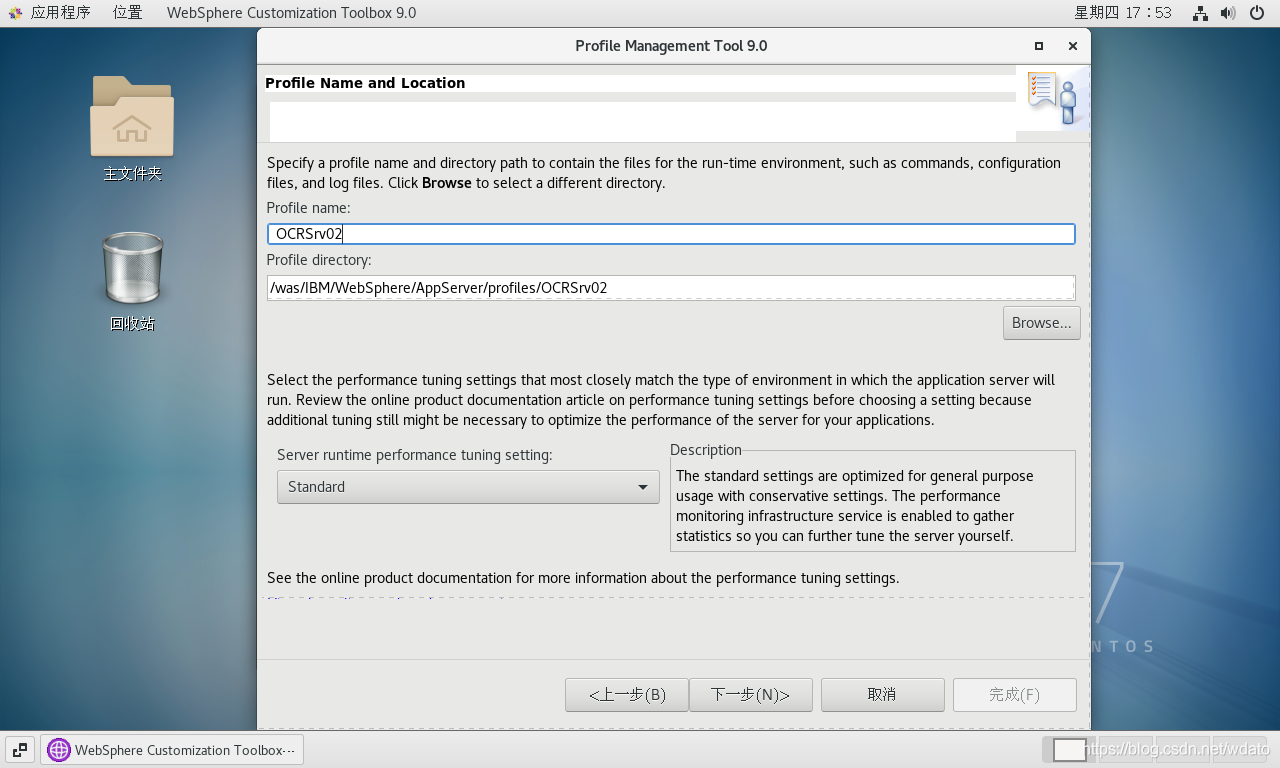Click the wizard profile checklist icon

[x=1052, y=98]
